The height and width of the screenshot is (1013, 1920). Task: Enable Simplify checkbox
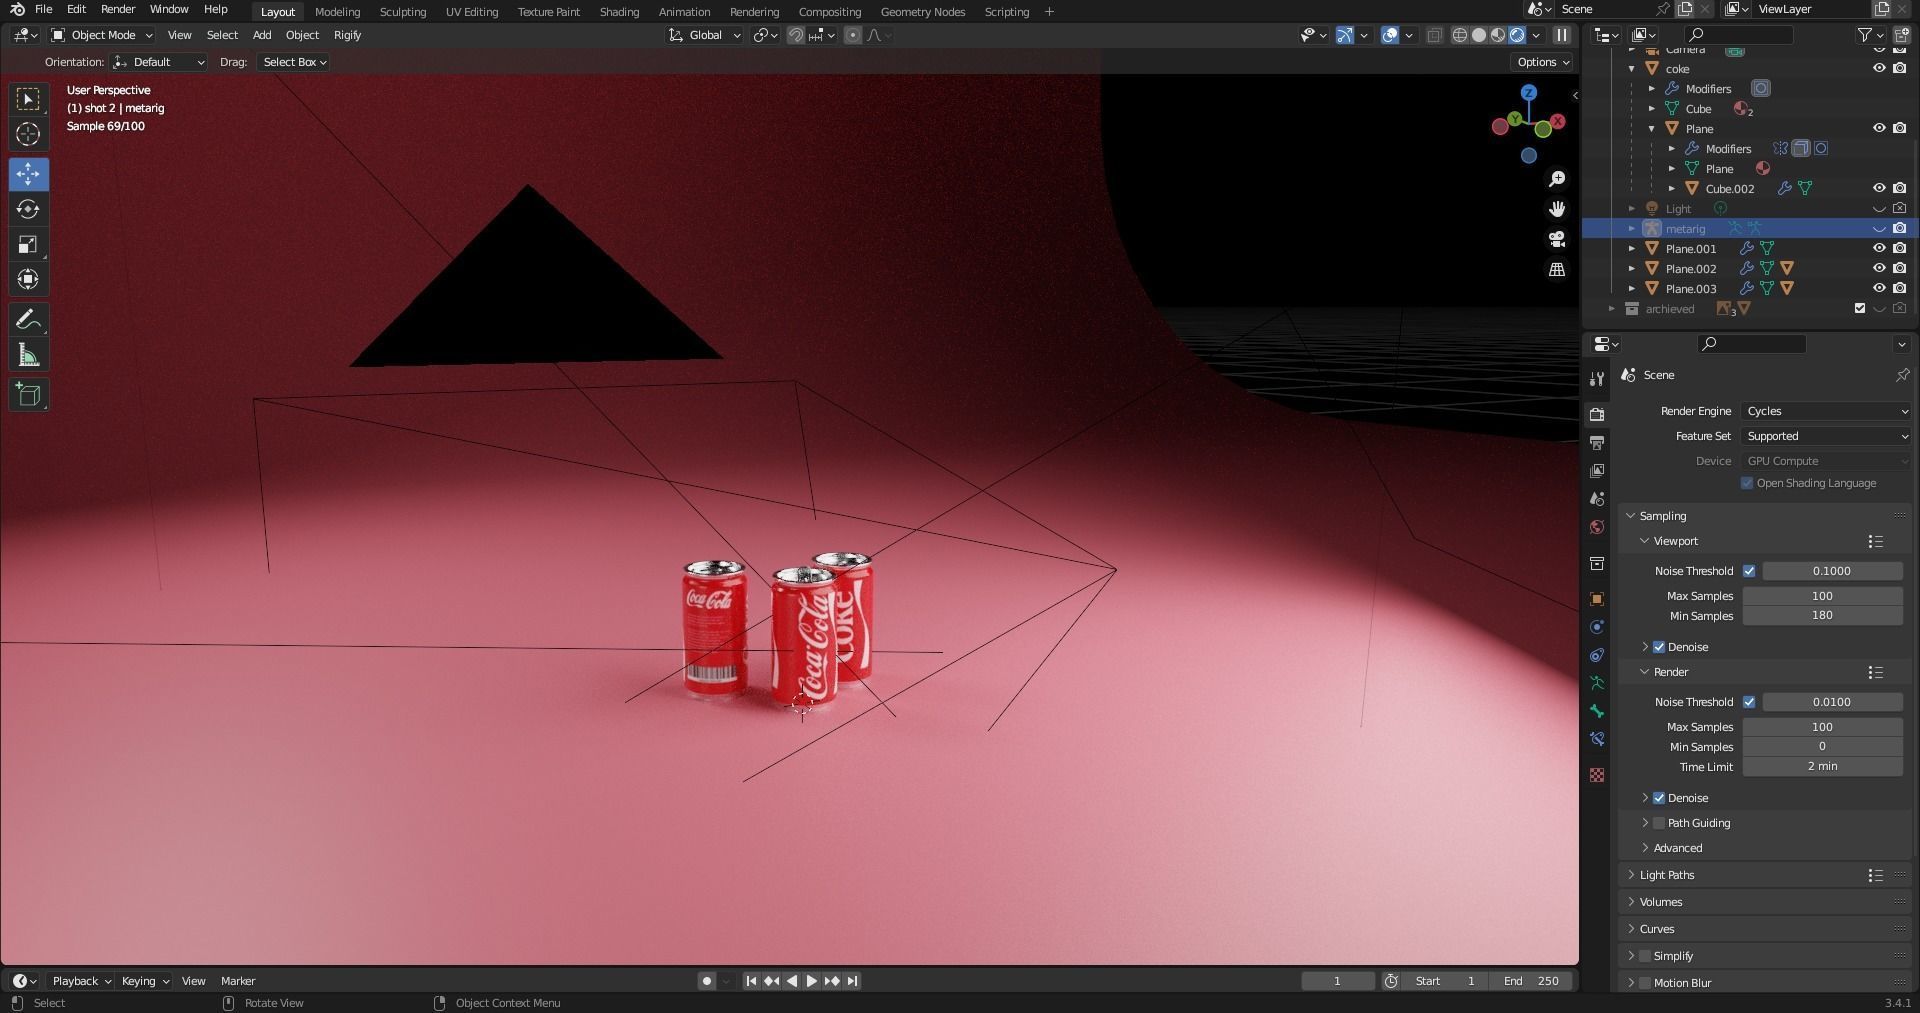[1645, 956]
